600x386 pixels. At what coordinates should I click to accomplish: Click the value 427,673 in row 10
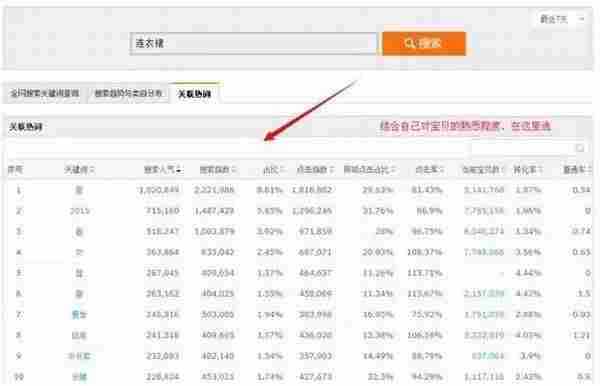point(315,377)
